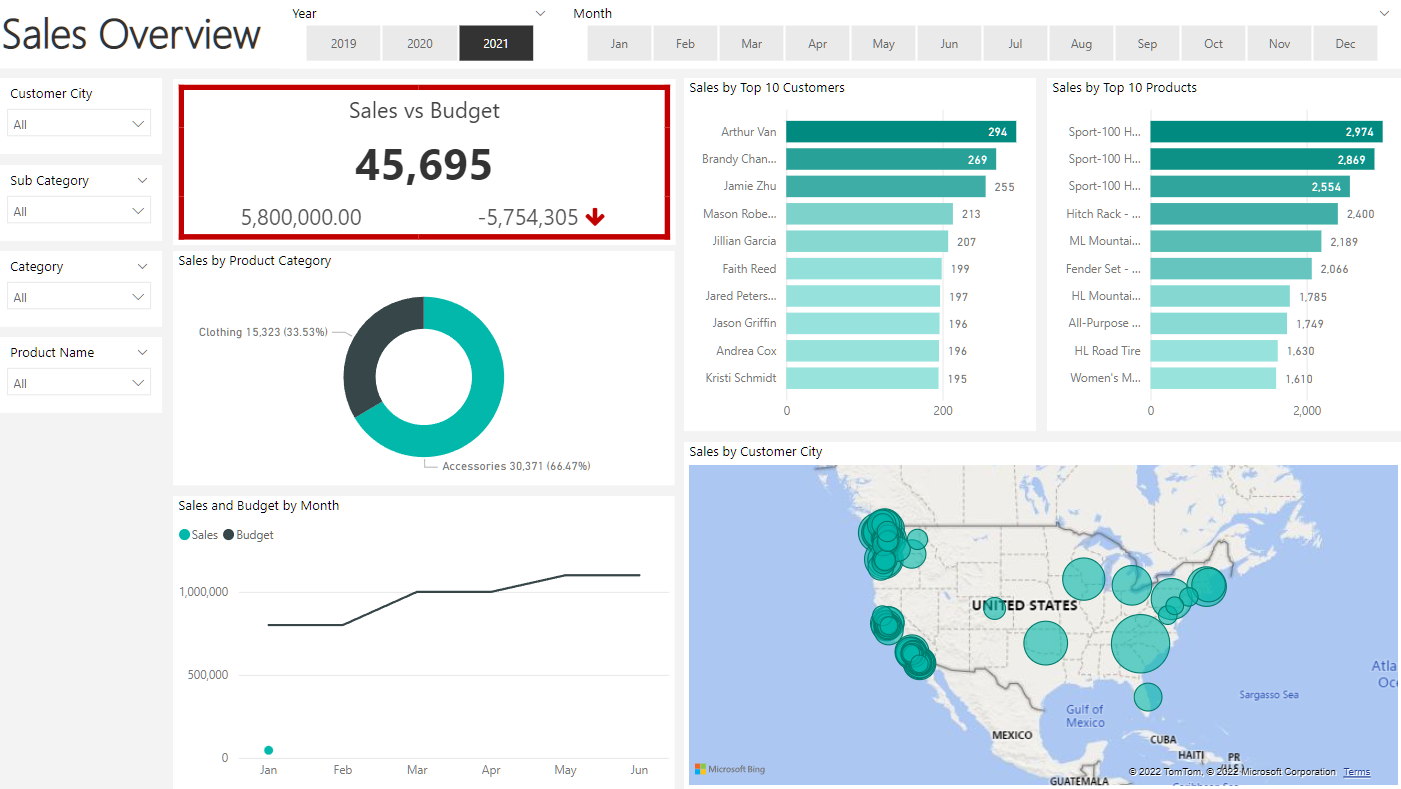1401x789 pixels.
Task: Select the Mason Robe customer bar
Action: click(x=869, y=214)
